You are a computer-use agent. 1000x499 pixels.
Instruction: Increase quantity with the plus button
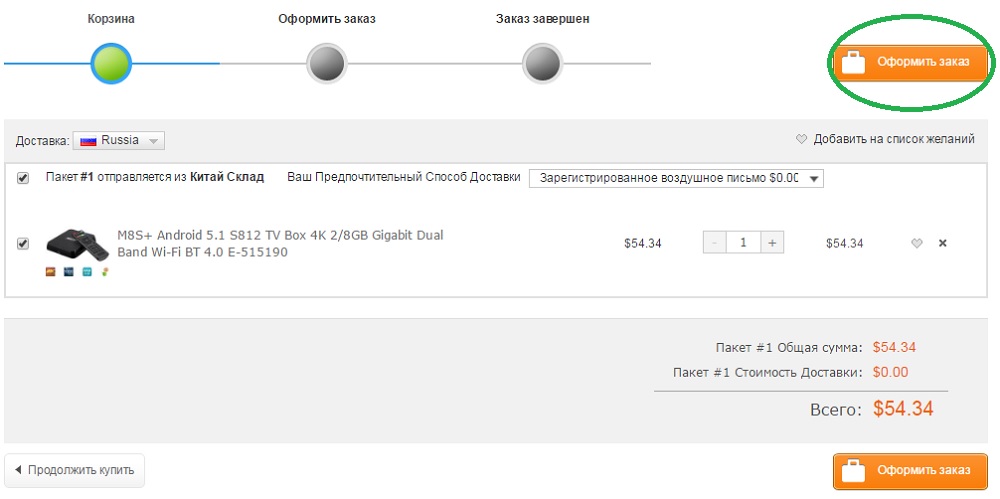tap(771, 243)
